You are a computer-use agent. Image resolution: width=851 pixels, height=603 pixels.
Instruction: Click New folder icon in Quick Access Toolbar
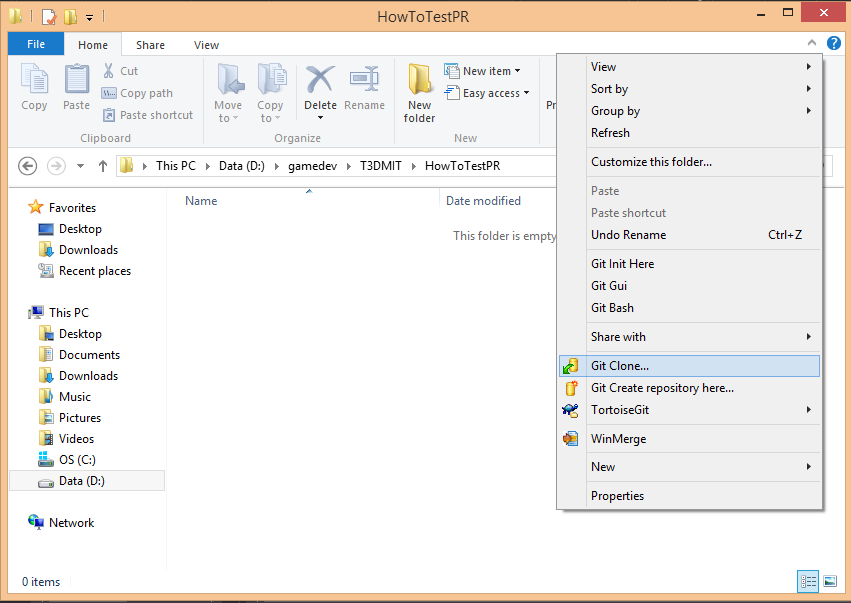(x=70, y=17)
